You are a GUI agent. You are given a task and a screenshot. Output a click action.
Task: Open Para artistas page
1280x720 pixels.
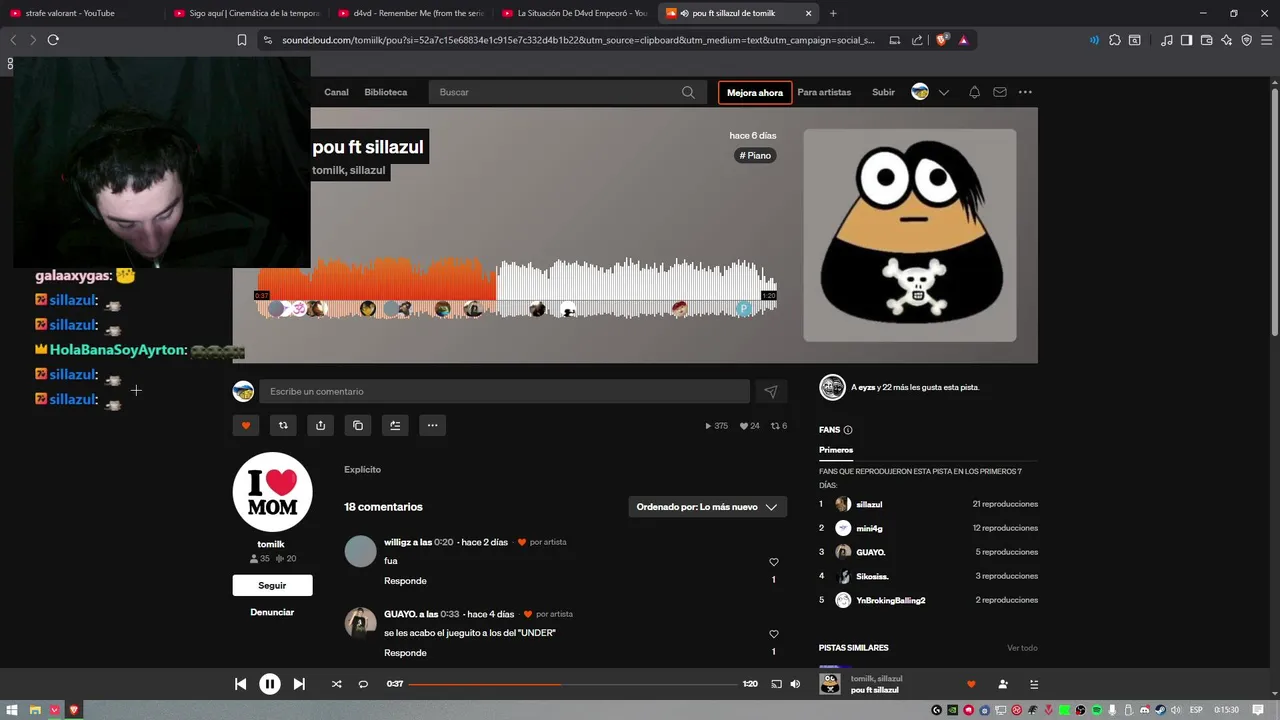824,92
